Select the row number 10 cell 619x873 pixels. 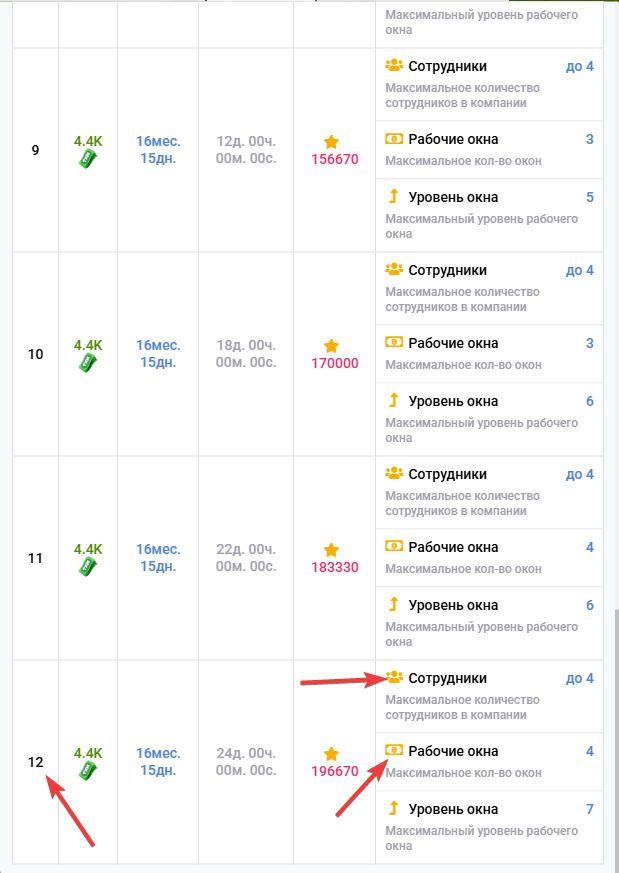coord(36,354)
